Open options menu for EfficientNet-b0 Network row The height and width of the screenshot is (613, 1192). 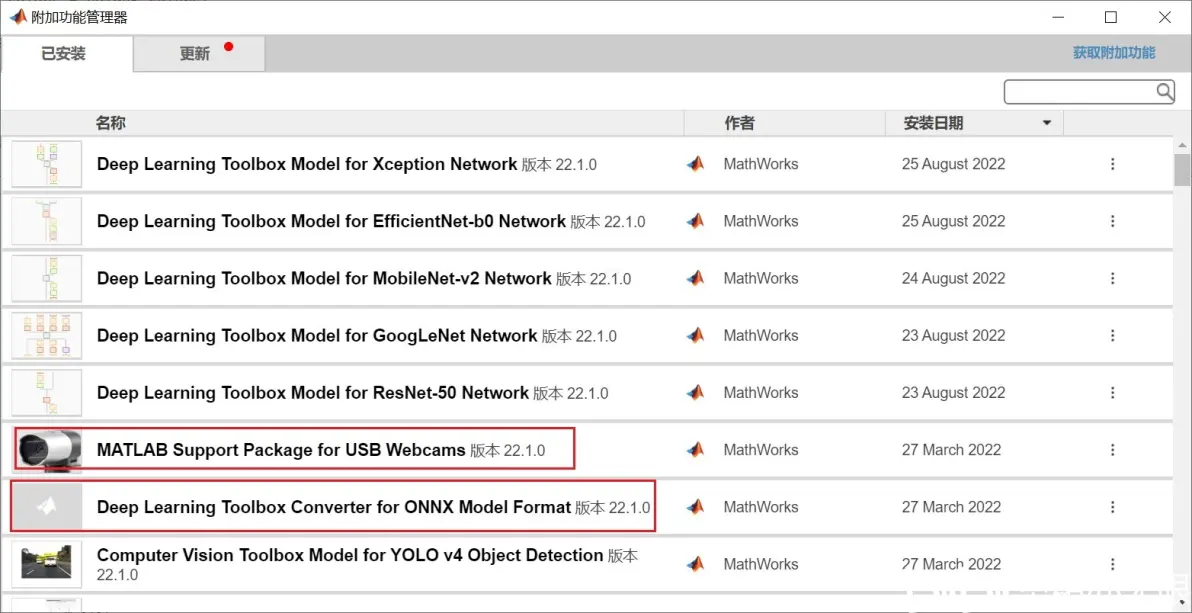[x=1112, y=221]
